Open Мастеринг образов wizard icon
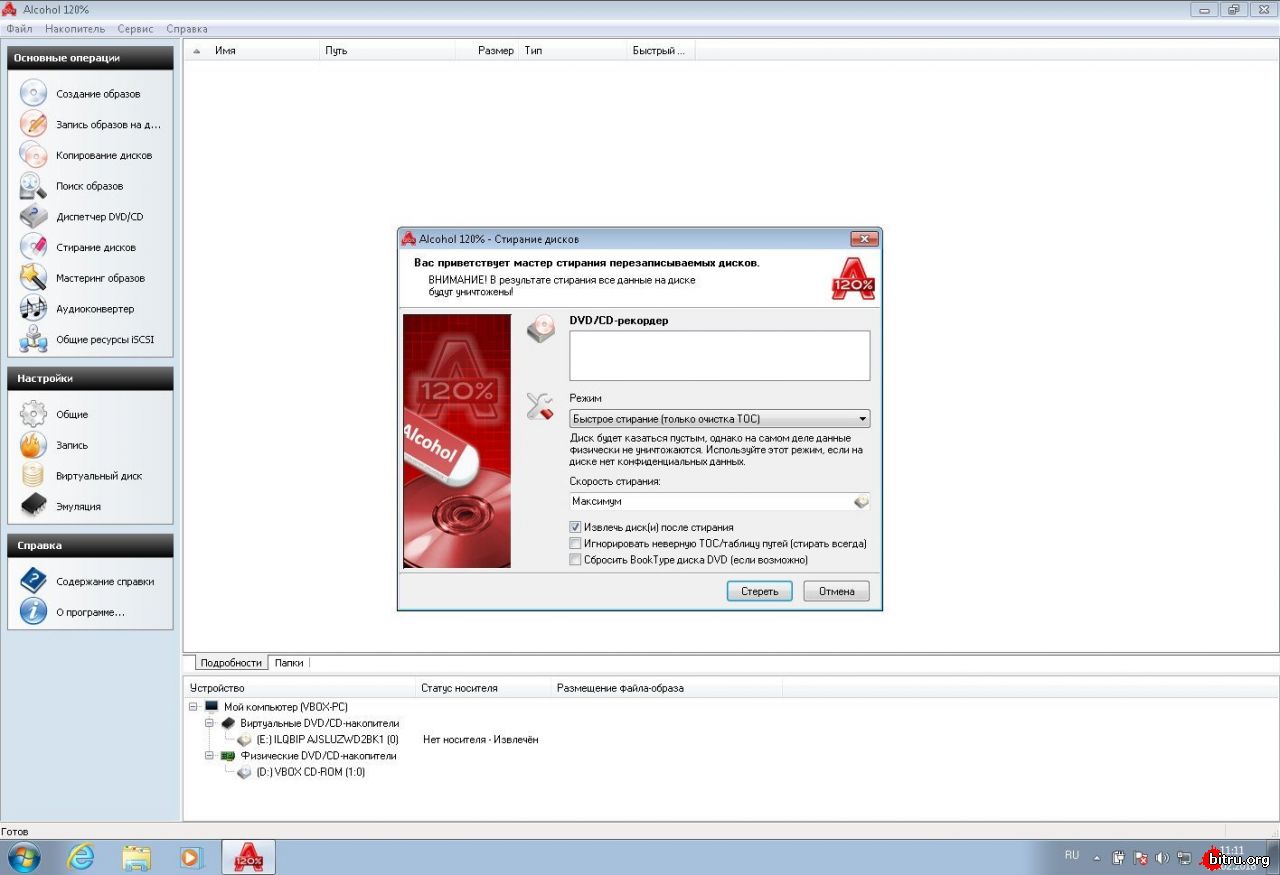The width and height of the screenshot is (1280, 875). (33, 278)
